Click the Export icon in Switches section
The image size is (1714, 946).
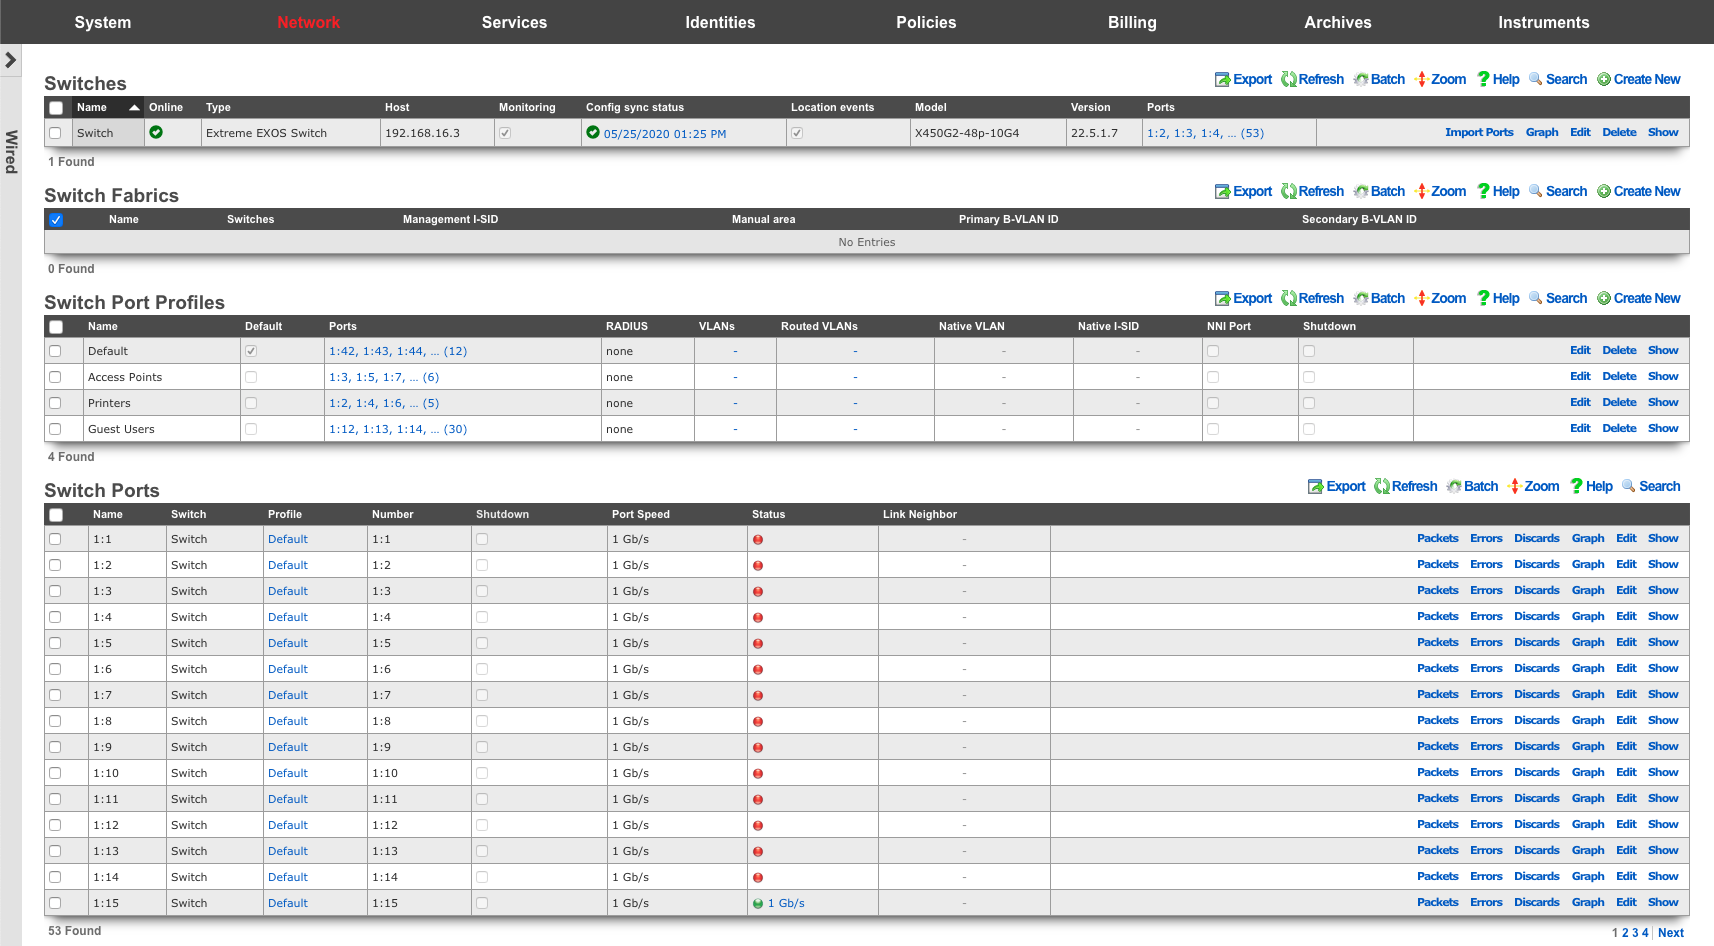click(1222, 80)
